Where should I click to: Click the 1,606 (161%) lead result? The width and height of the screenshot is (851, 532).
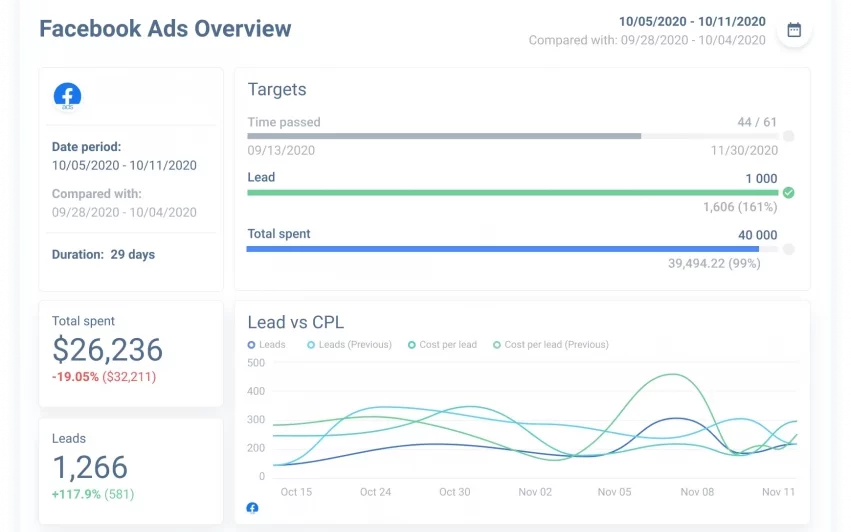point(740,207)
